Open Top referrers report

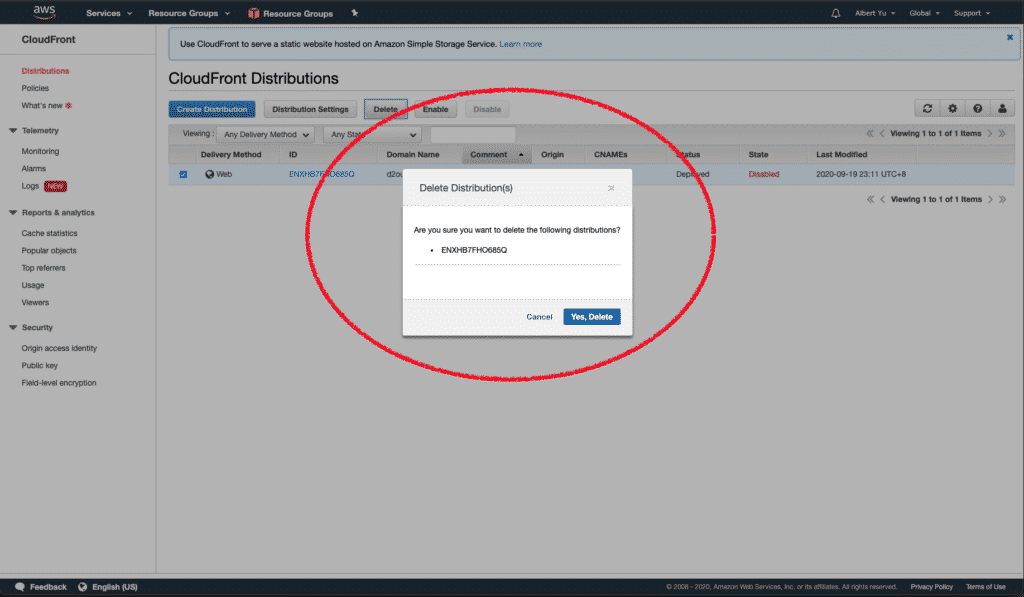click(44, 268)
